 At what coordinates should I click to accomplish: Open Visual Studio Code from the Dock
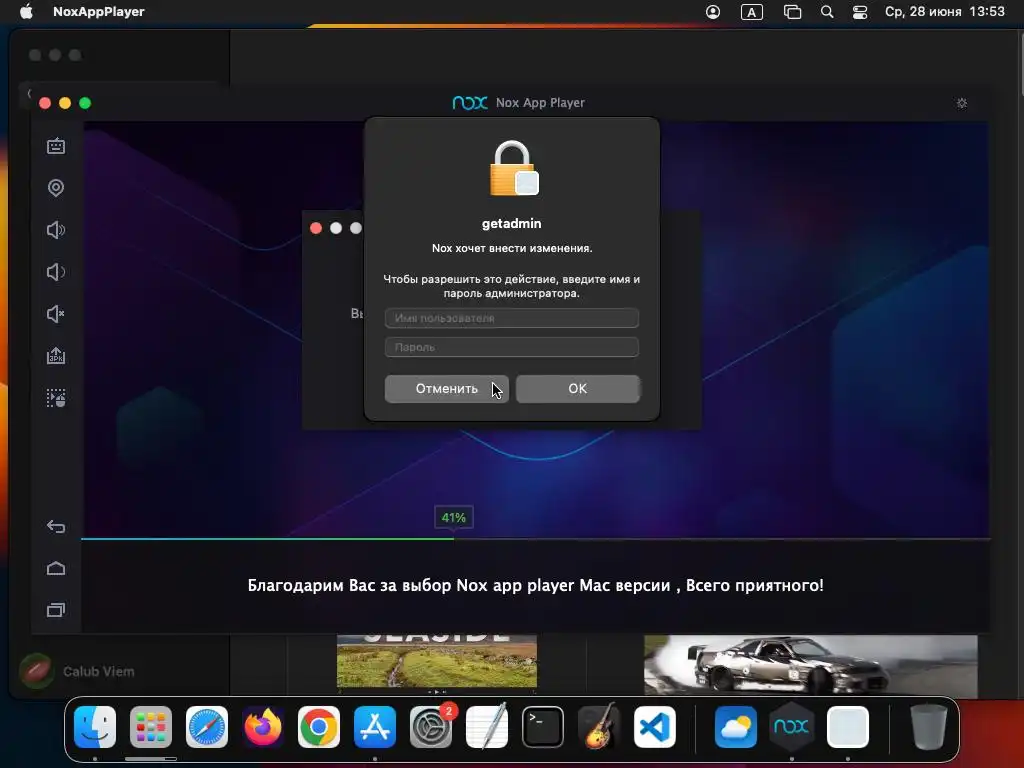click(655, 727)
